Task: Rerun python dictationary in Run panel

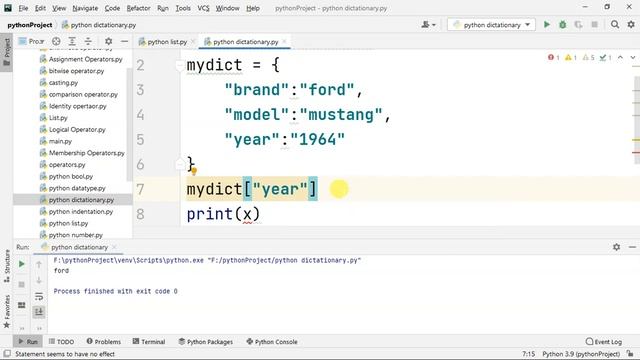Action: 22,264
